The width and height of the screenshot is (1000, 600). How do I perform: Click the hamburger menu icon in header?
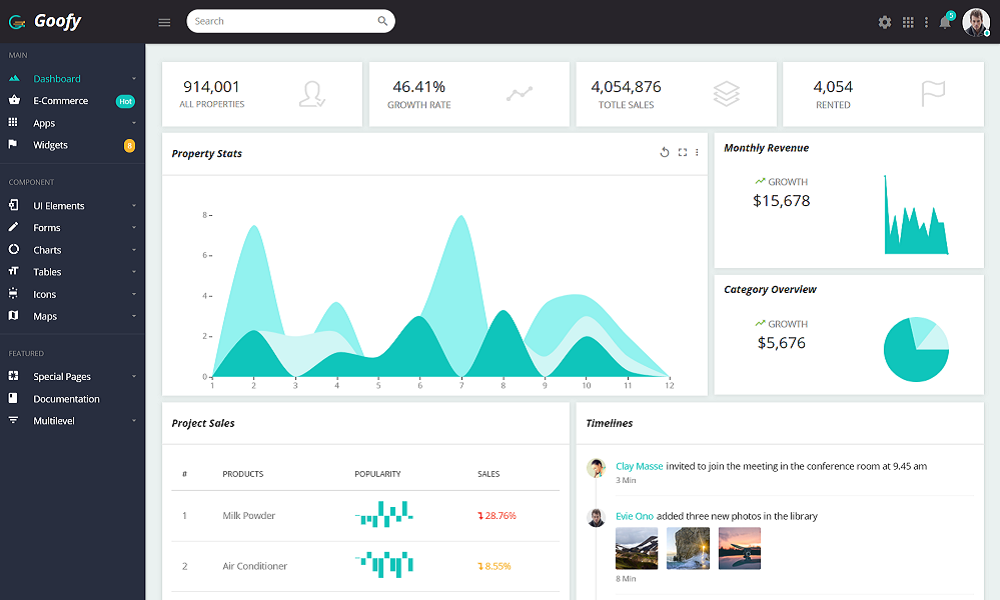tap(164, 22)
